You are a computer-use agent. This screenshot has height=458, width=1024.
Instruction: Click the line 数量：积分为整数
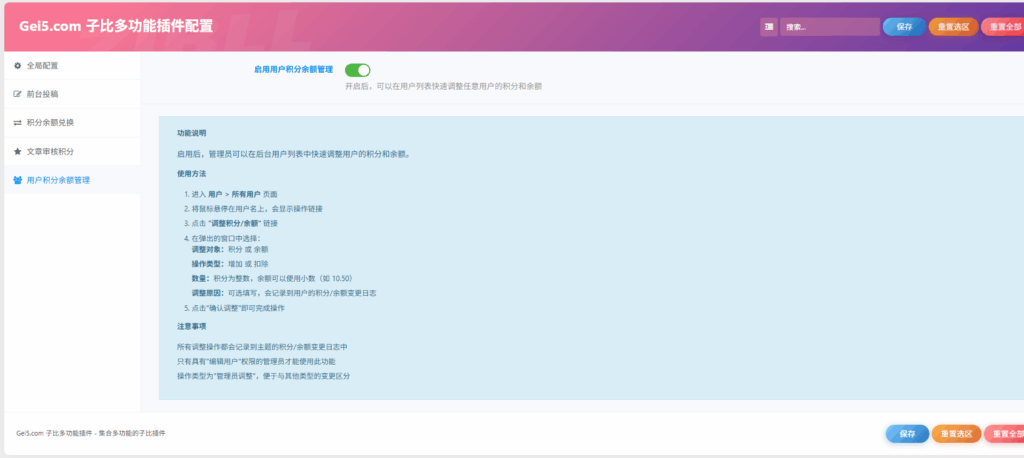pos(272,278)
